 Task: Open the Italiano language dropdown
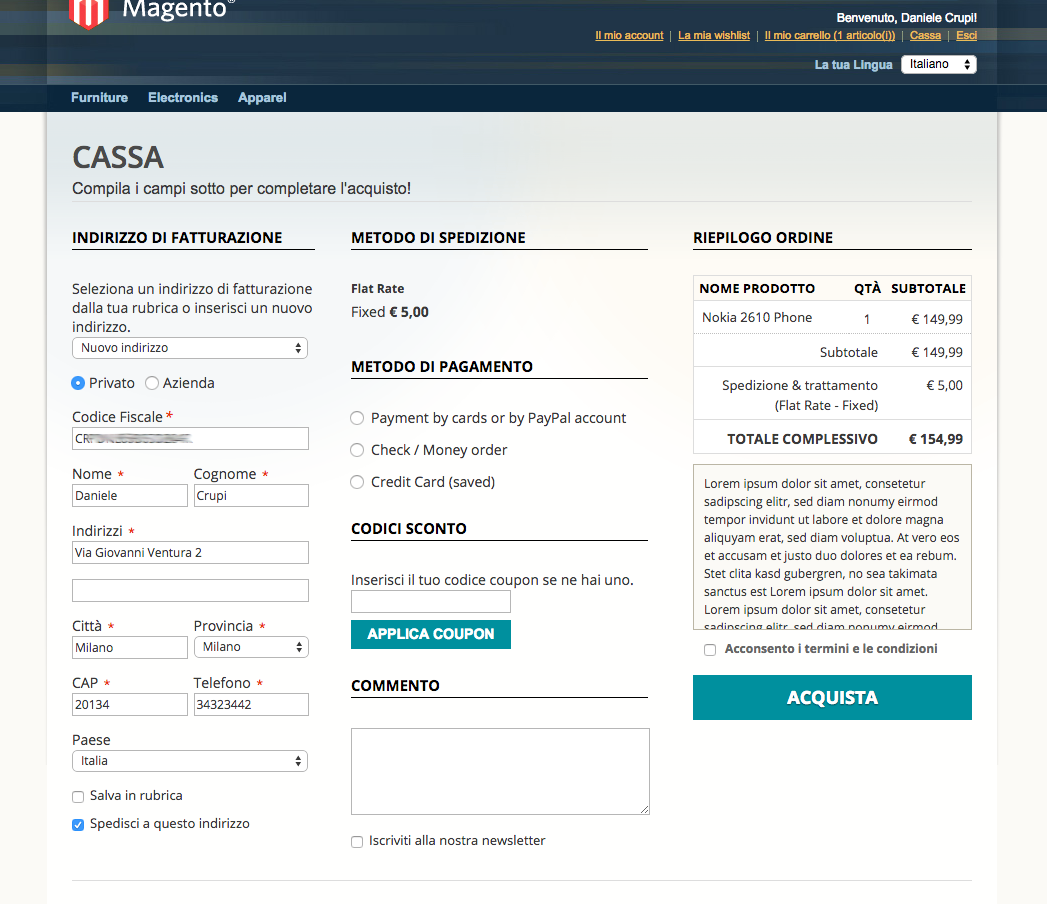tap(939, 64)
